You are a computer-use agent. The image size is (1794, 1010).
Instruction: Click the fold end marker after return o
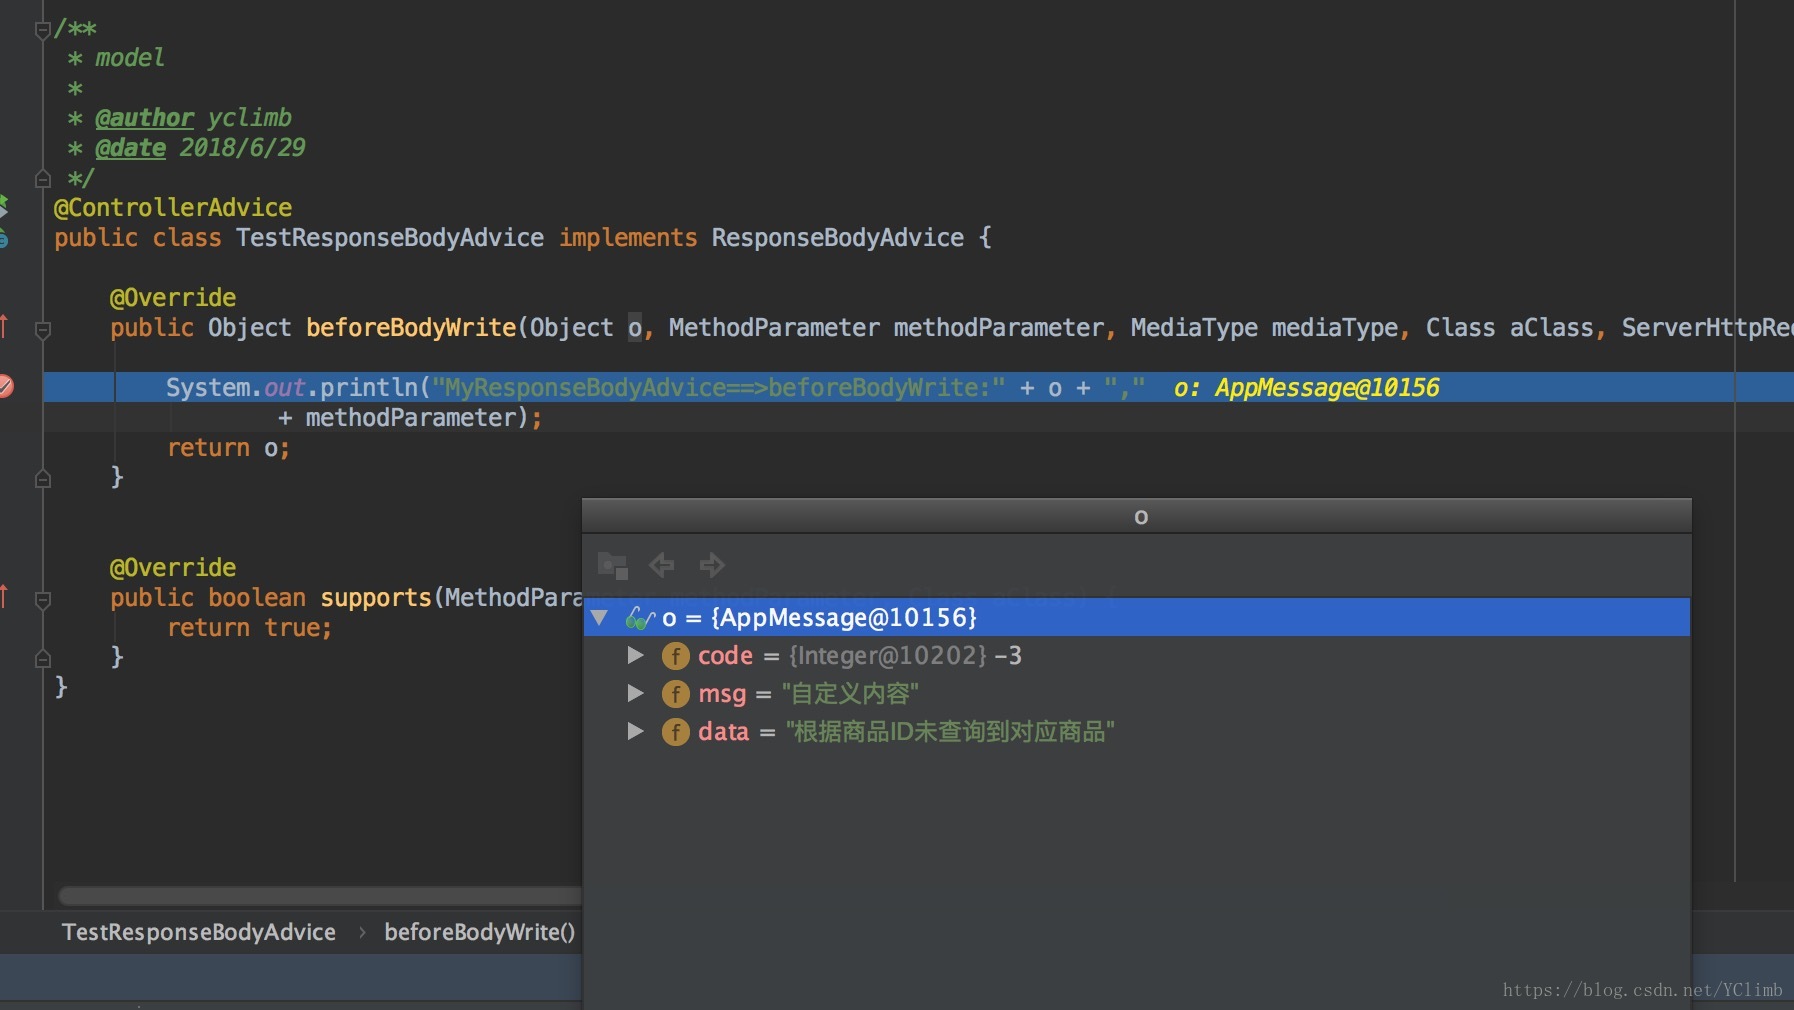click(42, 479)
